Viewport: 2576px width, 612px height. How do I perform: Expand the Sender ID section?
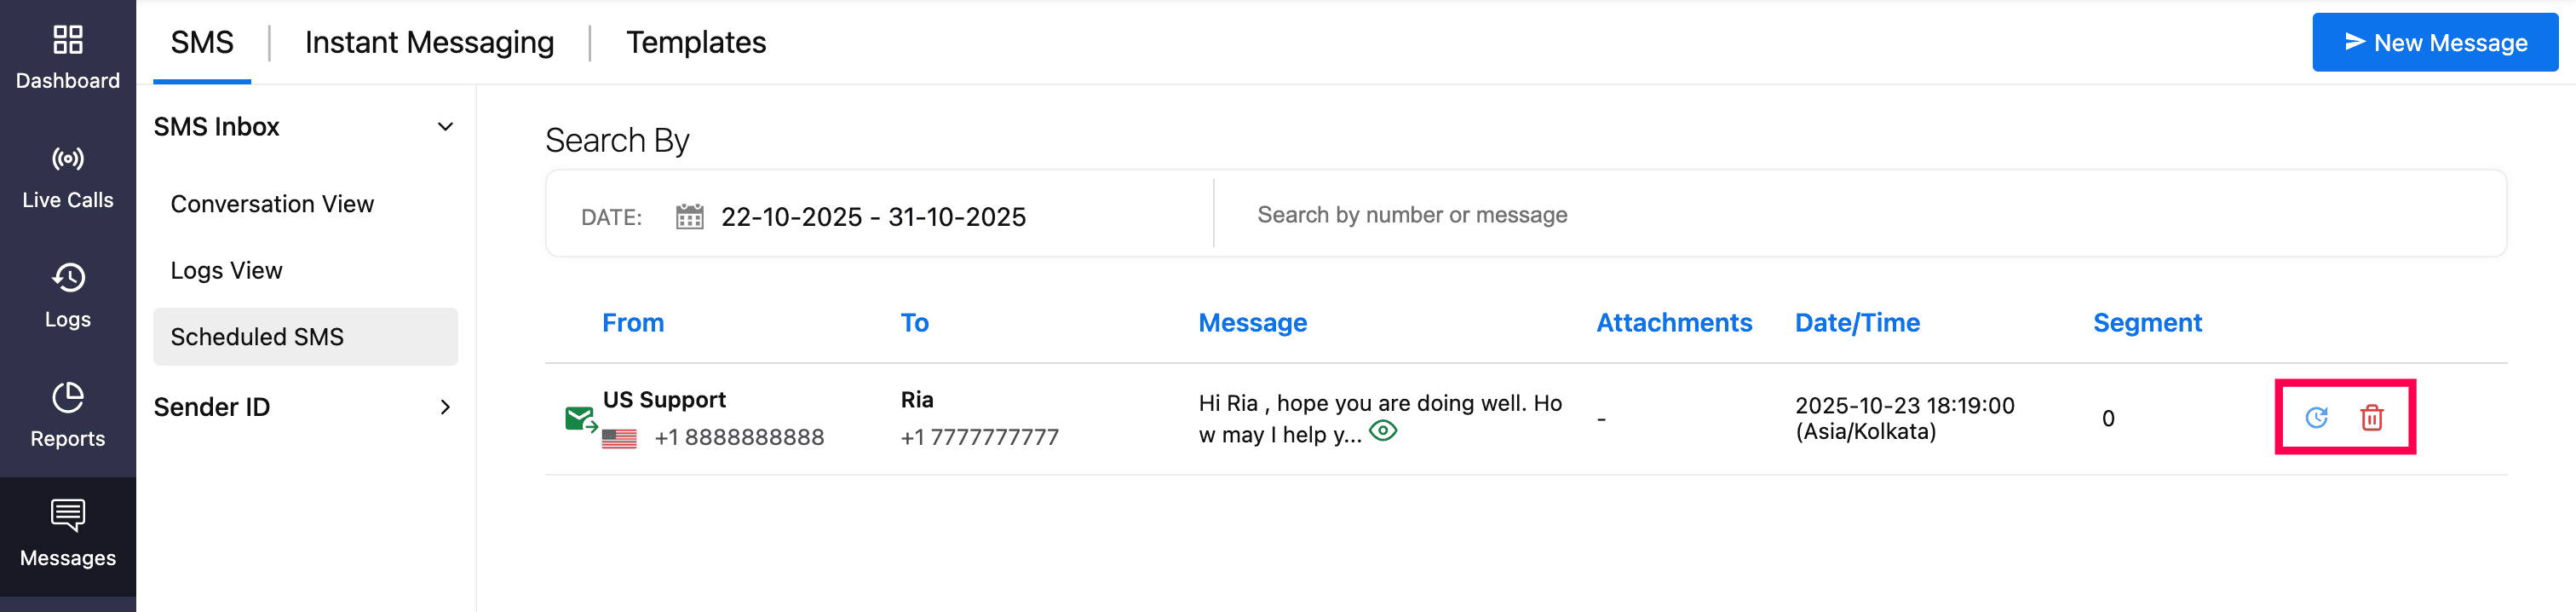(445, 407)
